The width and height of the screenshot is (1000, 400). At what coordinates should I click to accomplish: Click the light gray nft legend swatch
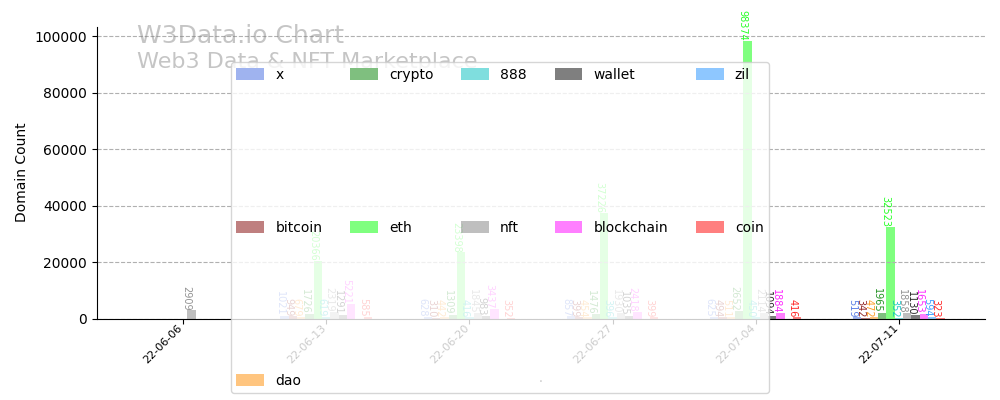475,227
